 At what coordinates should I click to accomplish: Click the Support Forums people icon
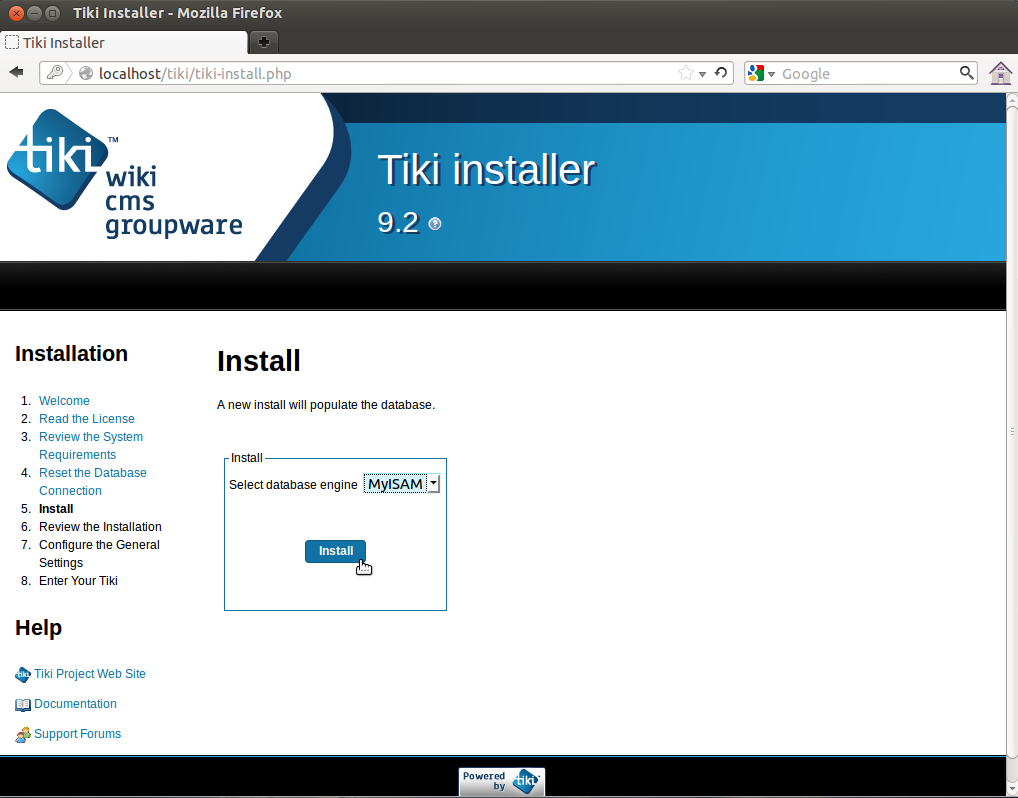(22, 734)
